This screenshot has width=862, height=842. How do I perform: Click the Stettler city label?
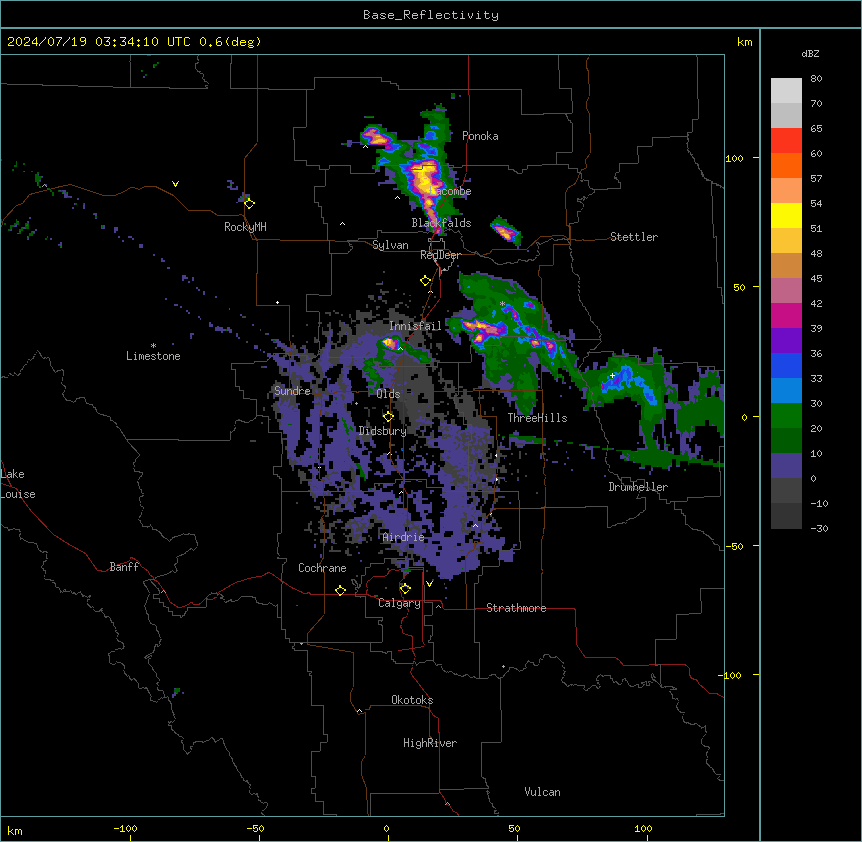tap(634, 237)
